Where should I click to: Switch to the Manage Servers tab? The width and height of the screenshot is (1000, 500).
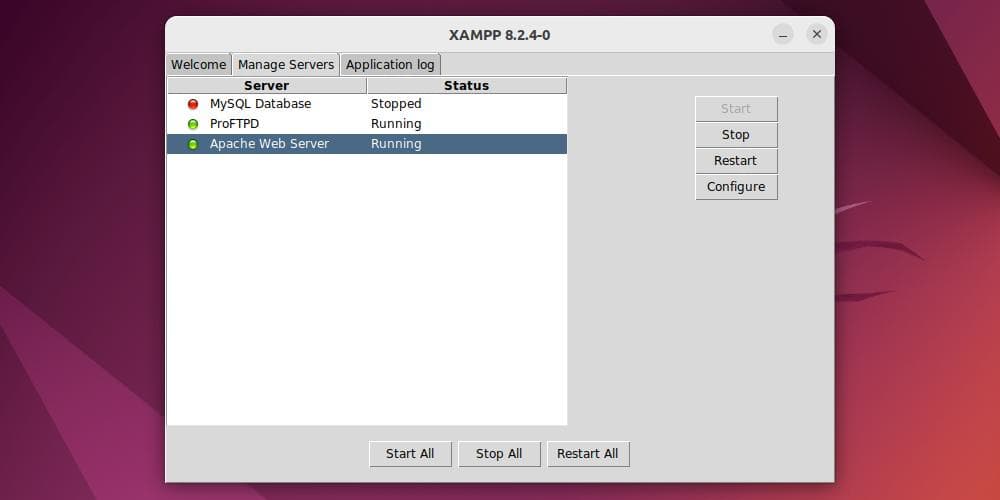pyautogui.click(x=286, y=64)
